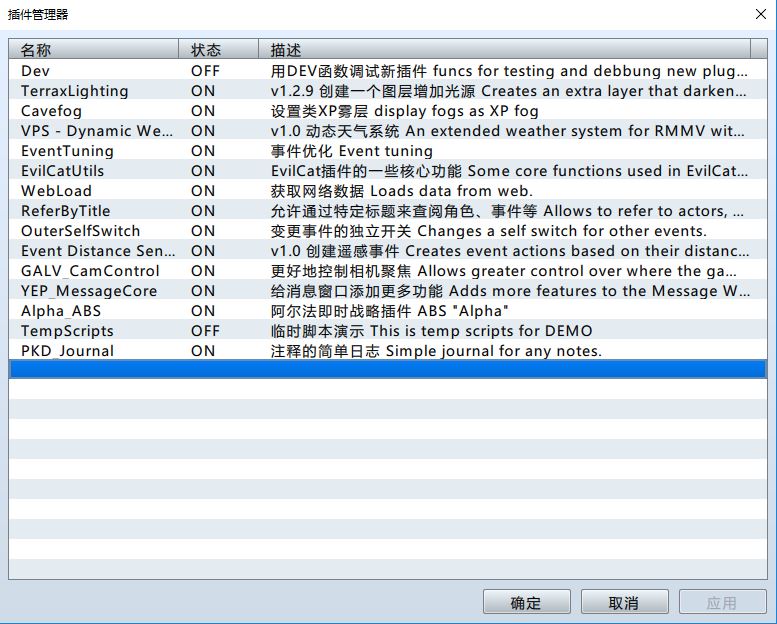Select the VPS - Dynamic We... plugin
Image resolution: width=777 pixels, height=624 pixels.
(97, 131)
